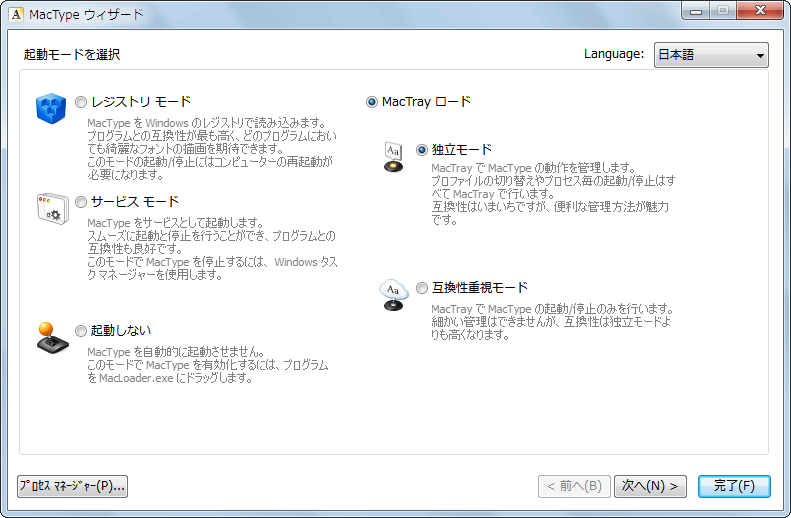Click the service mode gear window icon
The width and height of the screenshot is (791, 518).
(x=52, y=209)
